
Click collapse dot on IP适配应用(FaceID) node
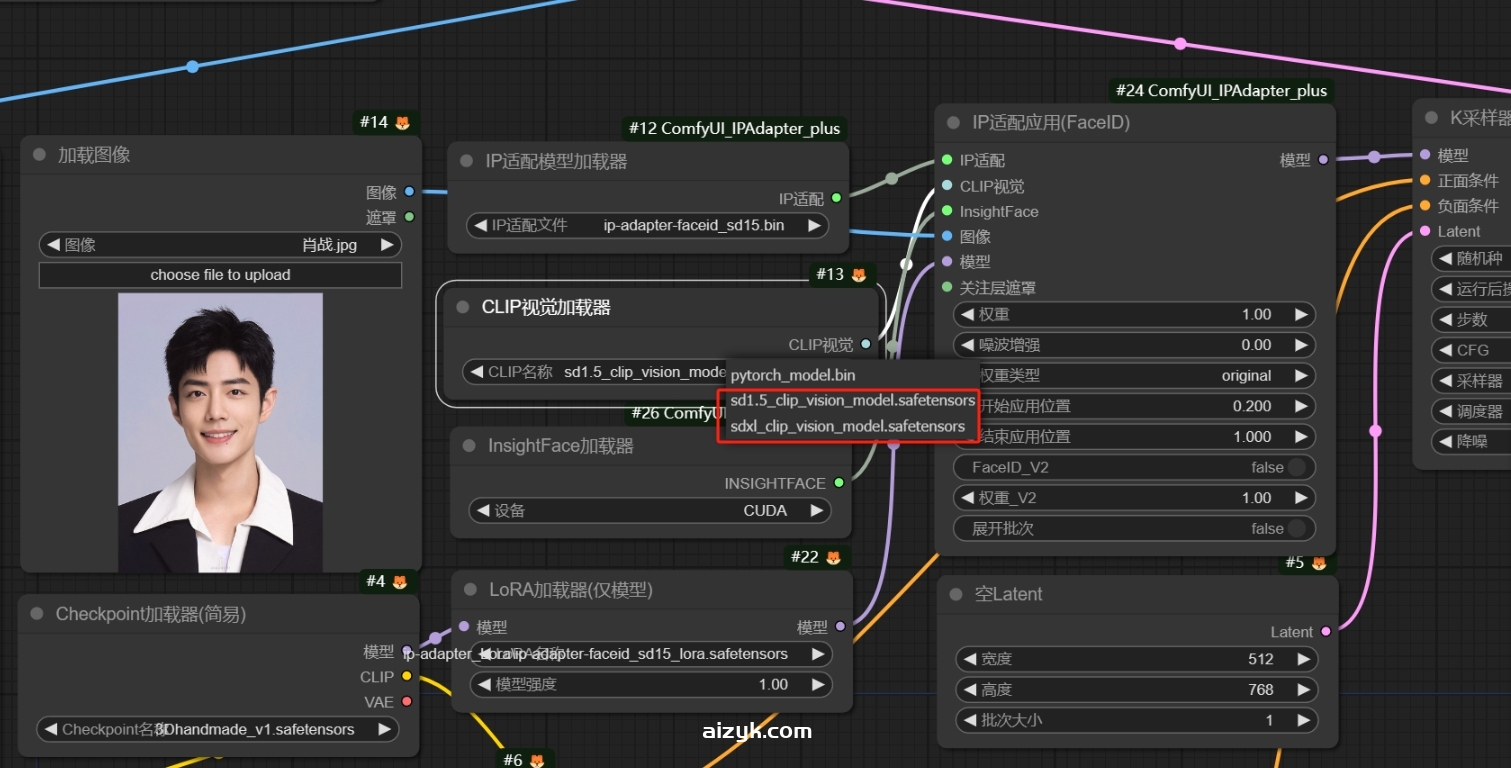click(954, 123)
